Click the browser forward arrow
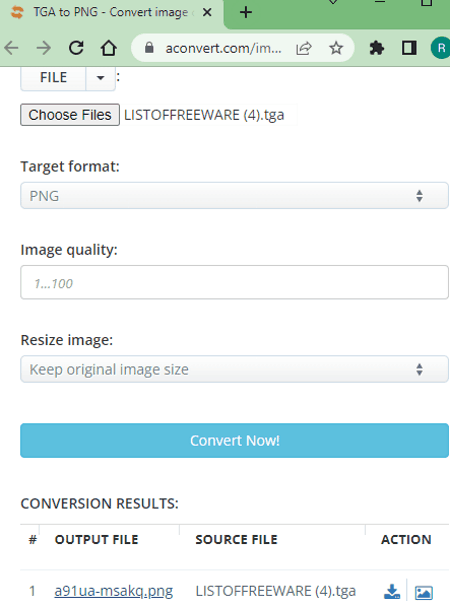450x607 pixels. (x=43, y=48)
